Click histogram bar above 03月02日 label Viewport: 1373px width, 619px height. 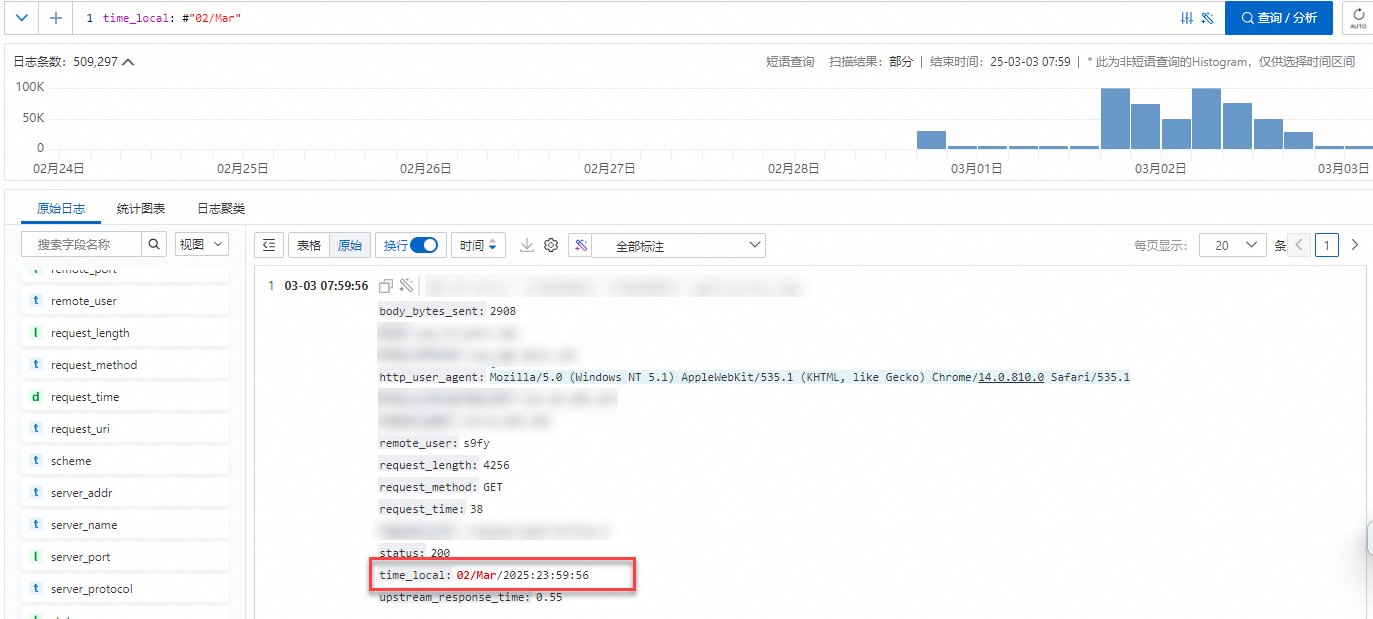pos(1176,134)
